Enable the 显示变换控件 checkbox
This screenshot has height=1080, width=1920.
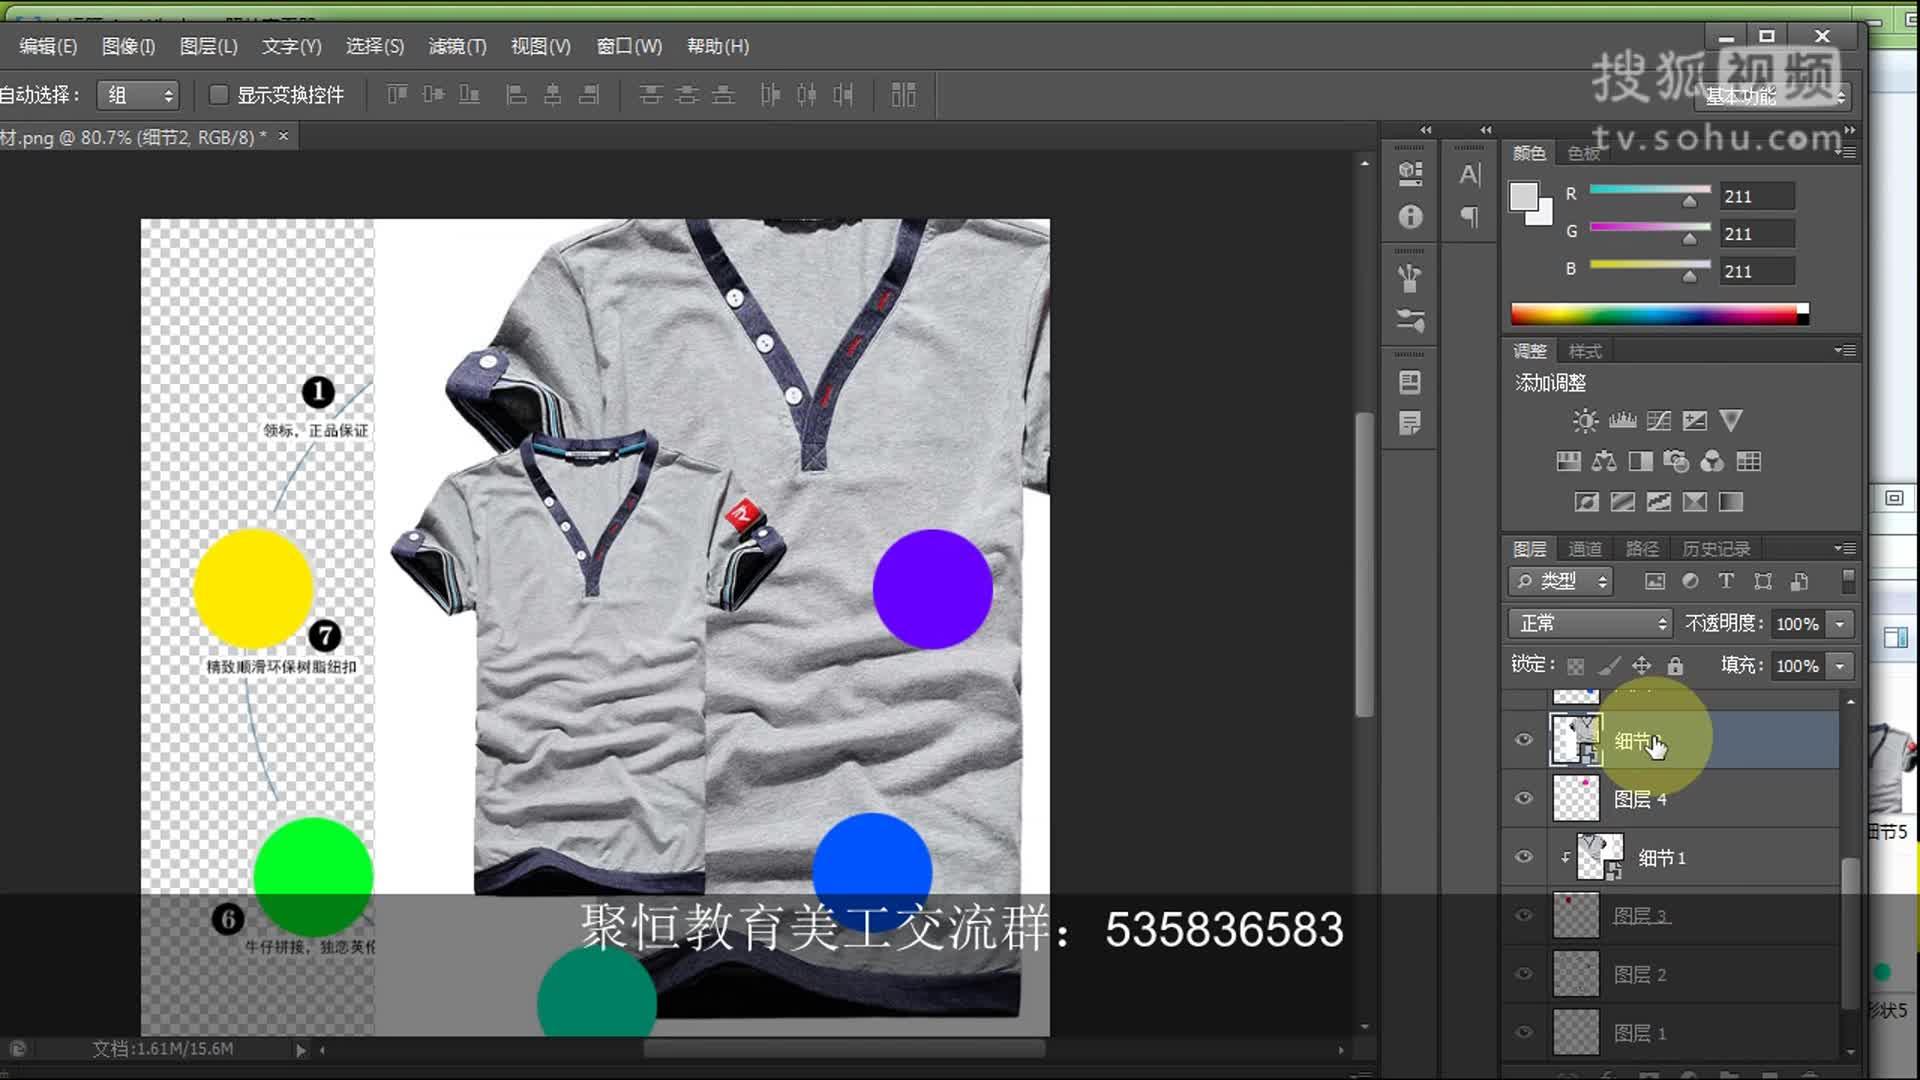[218, 95]
